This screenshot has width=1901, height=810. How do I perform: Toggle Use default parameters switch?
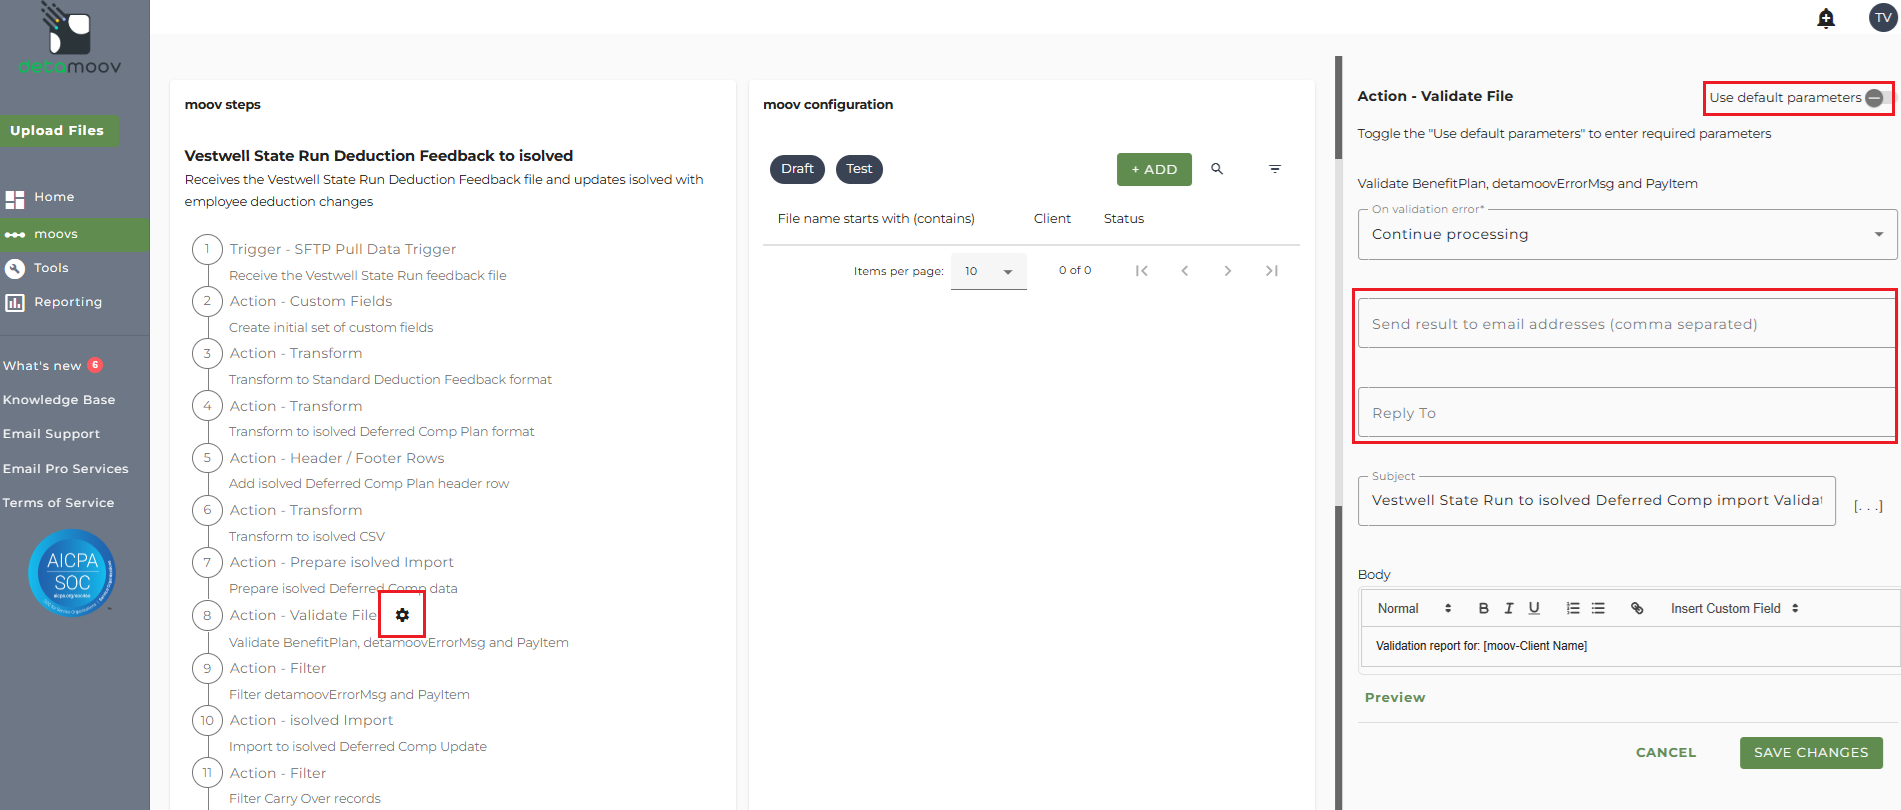(1878, 98)
